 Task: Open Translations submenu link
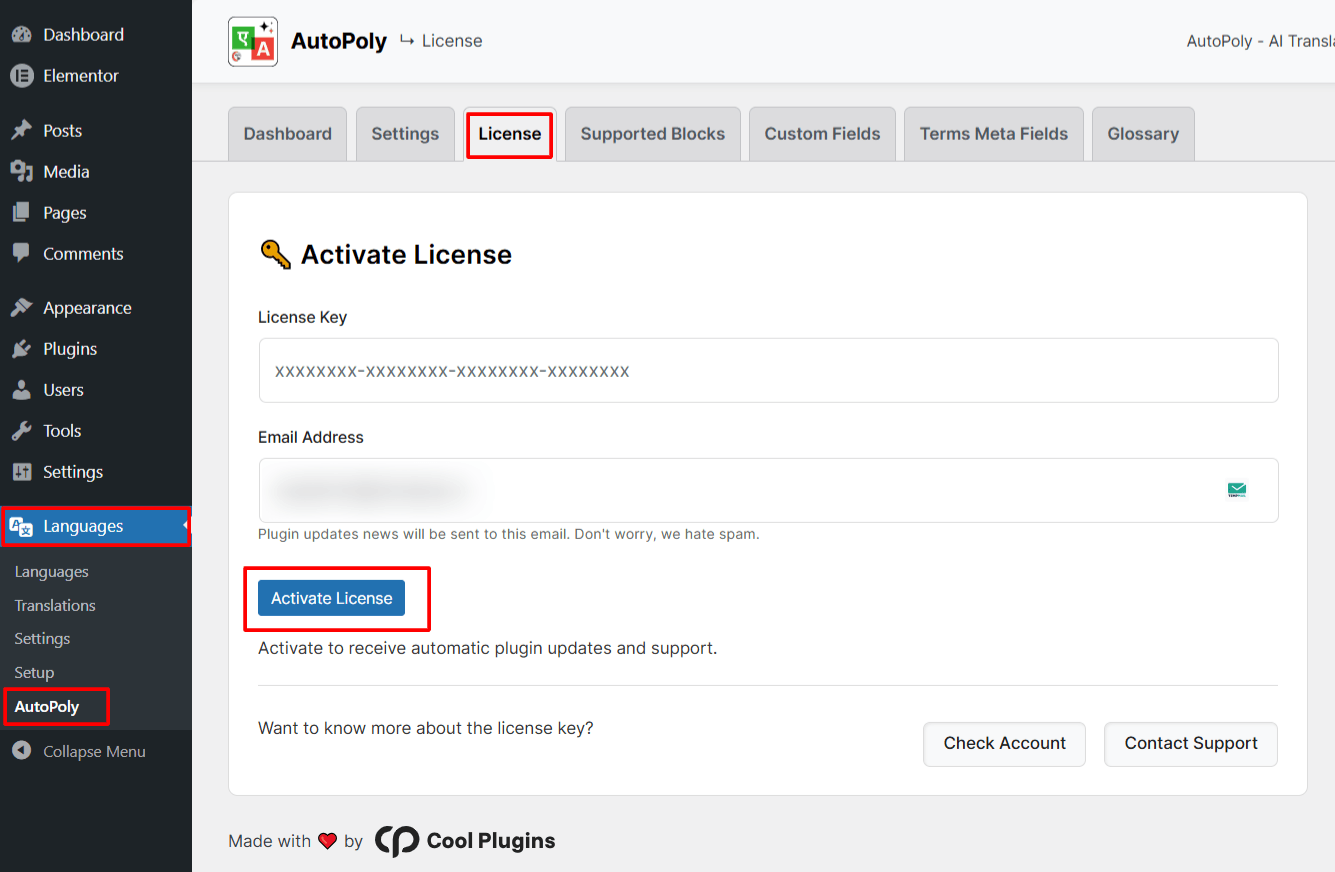55,606
